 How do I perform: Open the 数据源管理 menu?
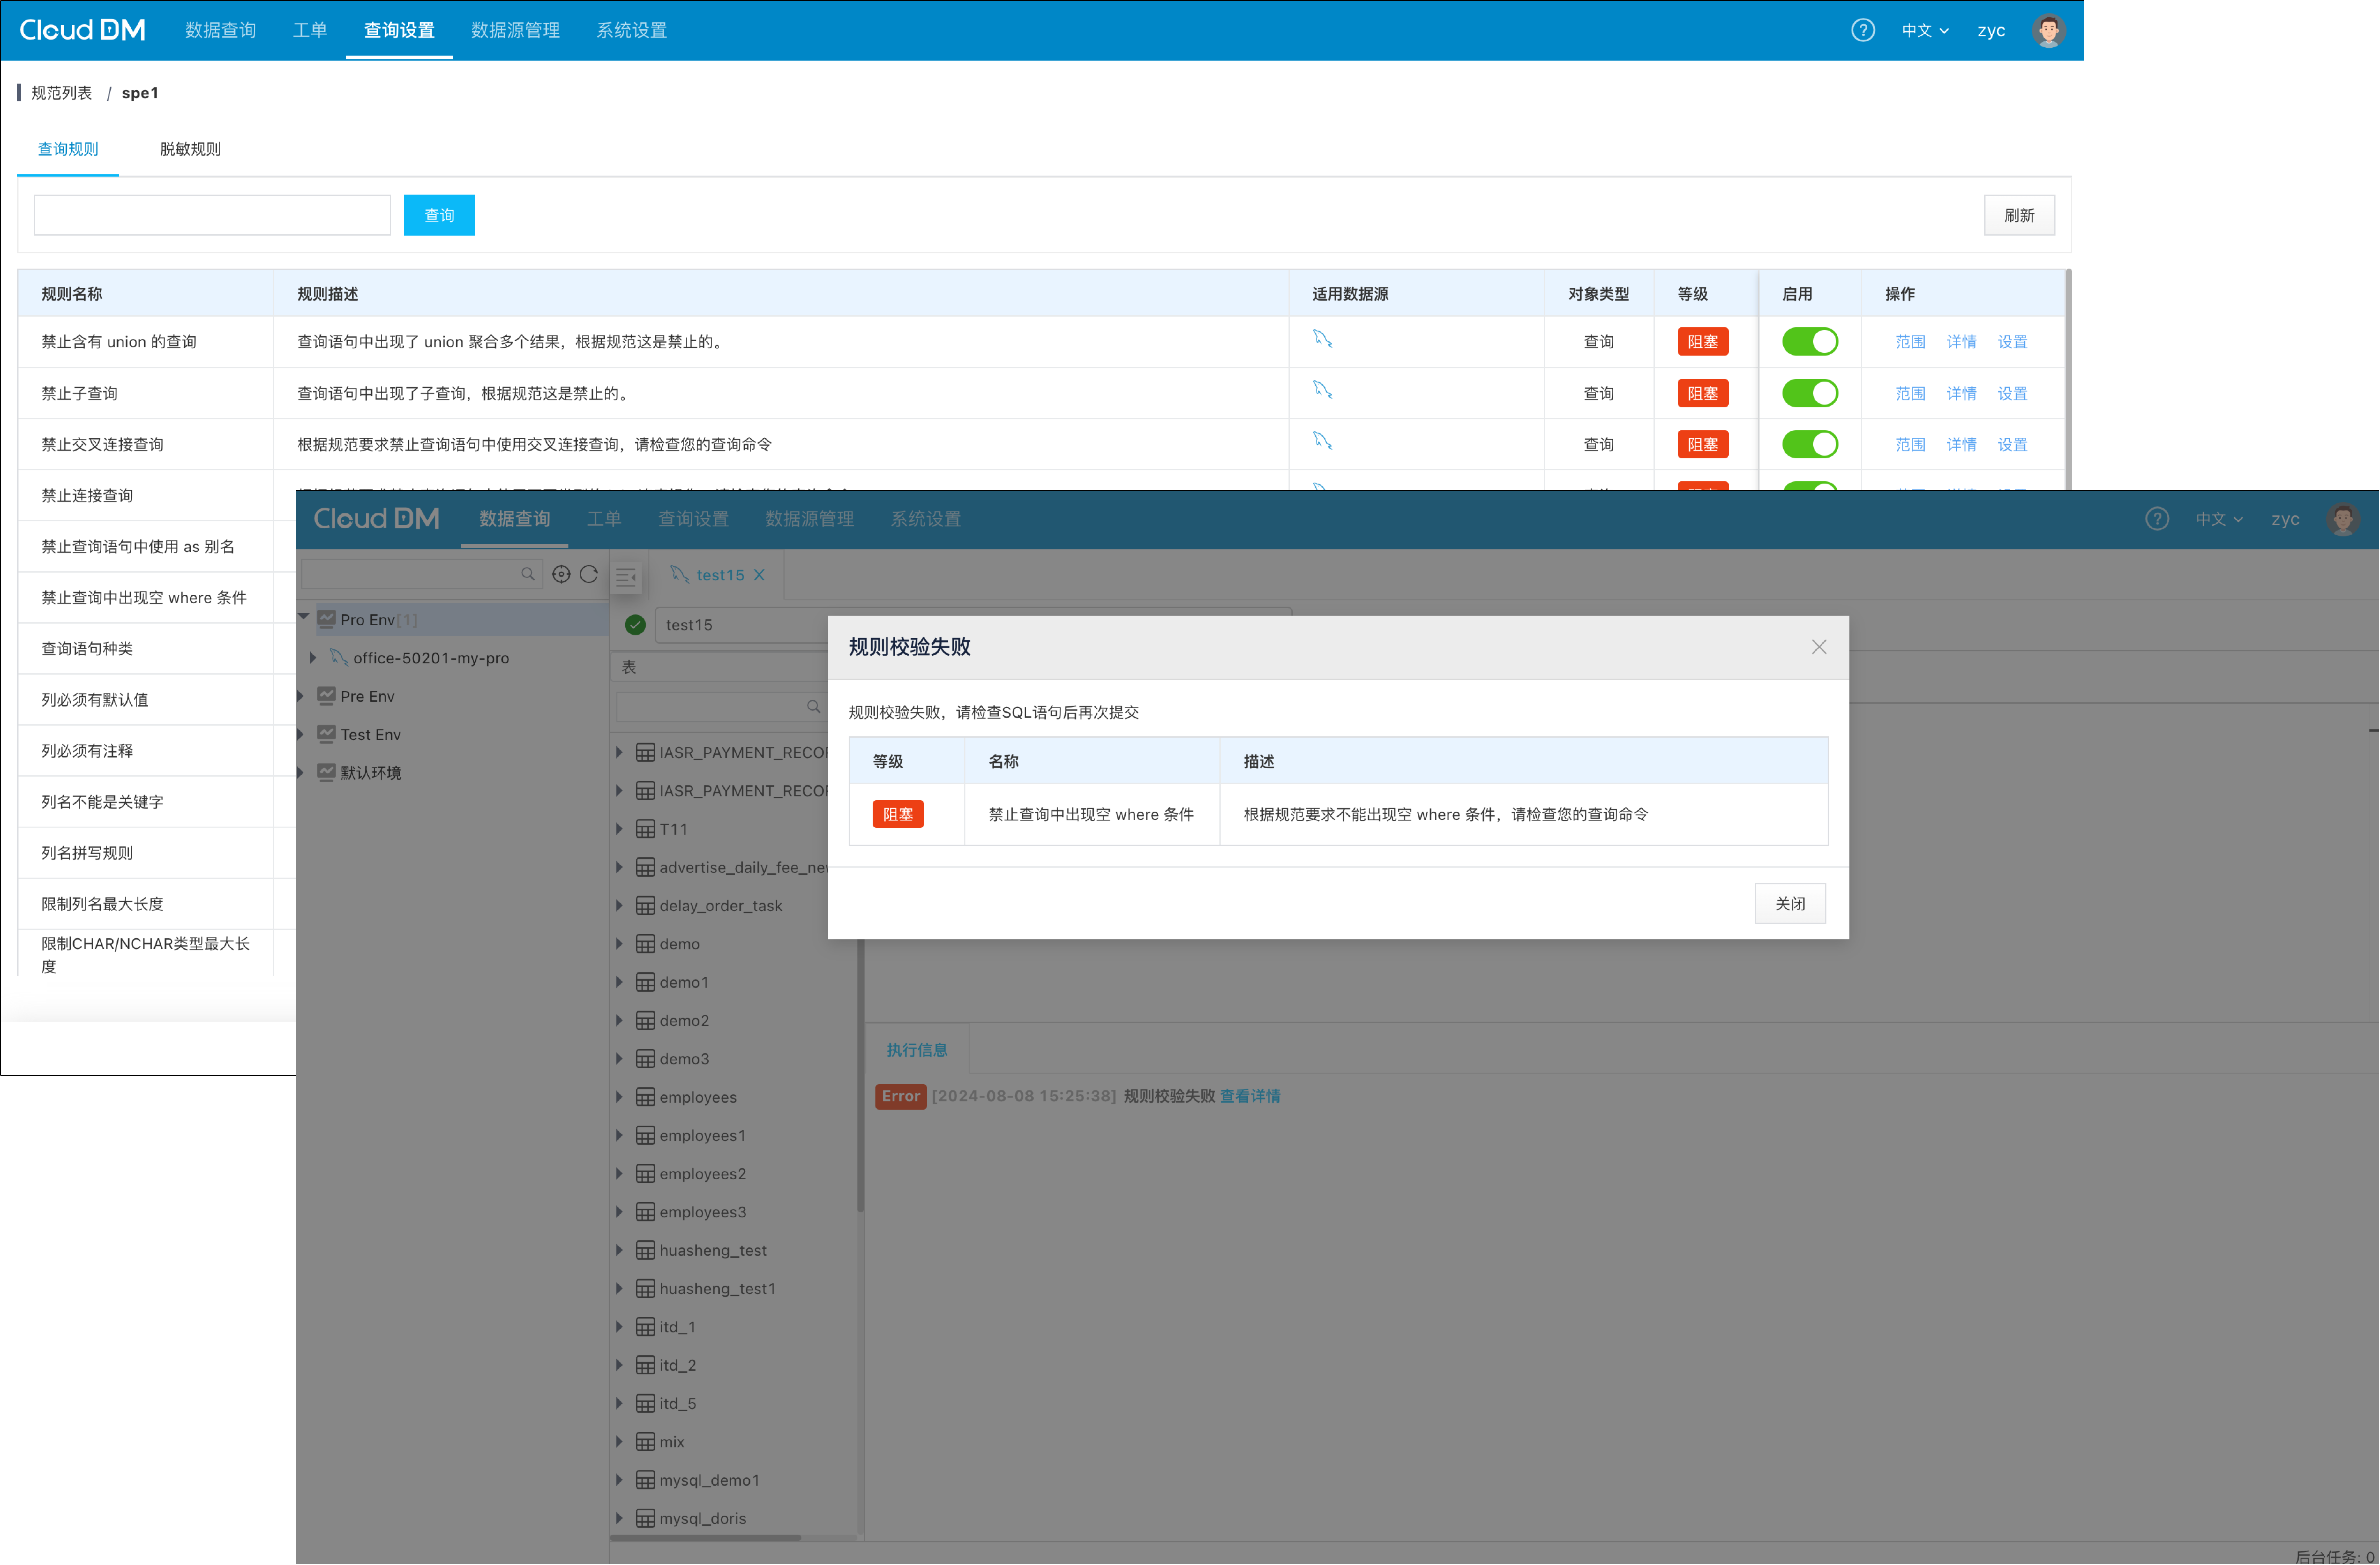515,30
